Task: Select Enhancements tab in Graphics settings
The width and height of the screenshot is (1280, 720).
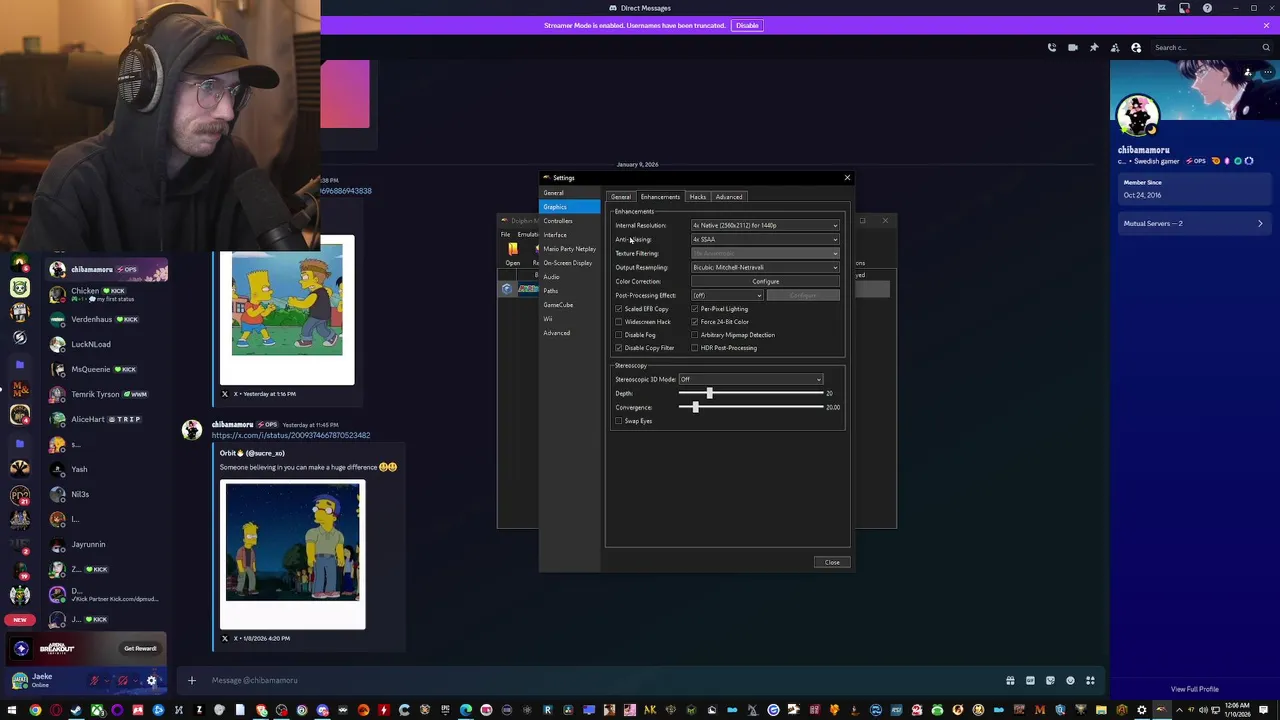Action: (660, 197)
